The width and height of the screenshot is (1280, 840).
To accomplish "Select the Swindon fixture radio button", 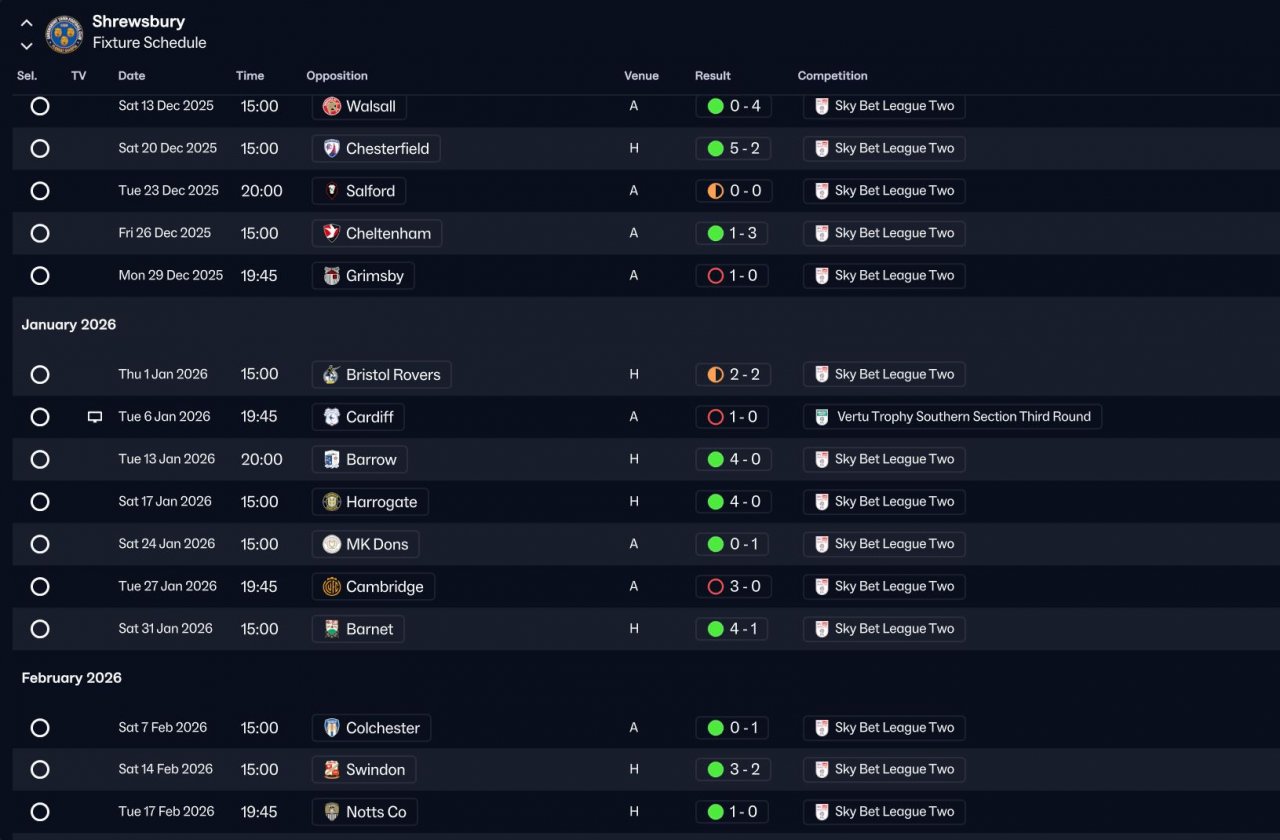I will coord(40,770).
